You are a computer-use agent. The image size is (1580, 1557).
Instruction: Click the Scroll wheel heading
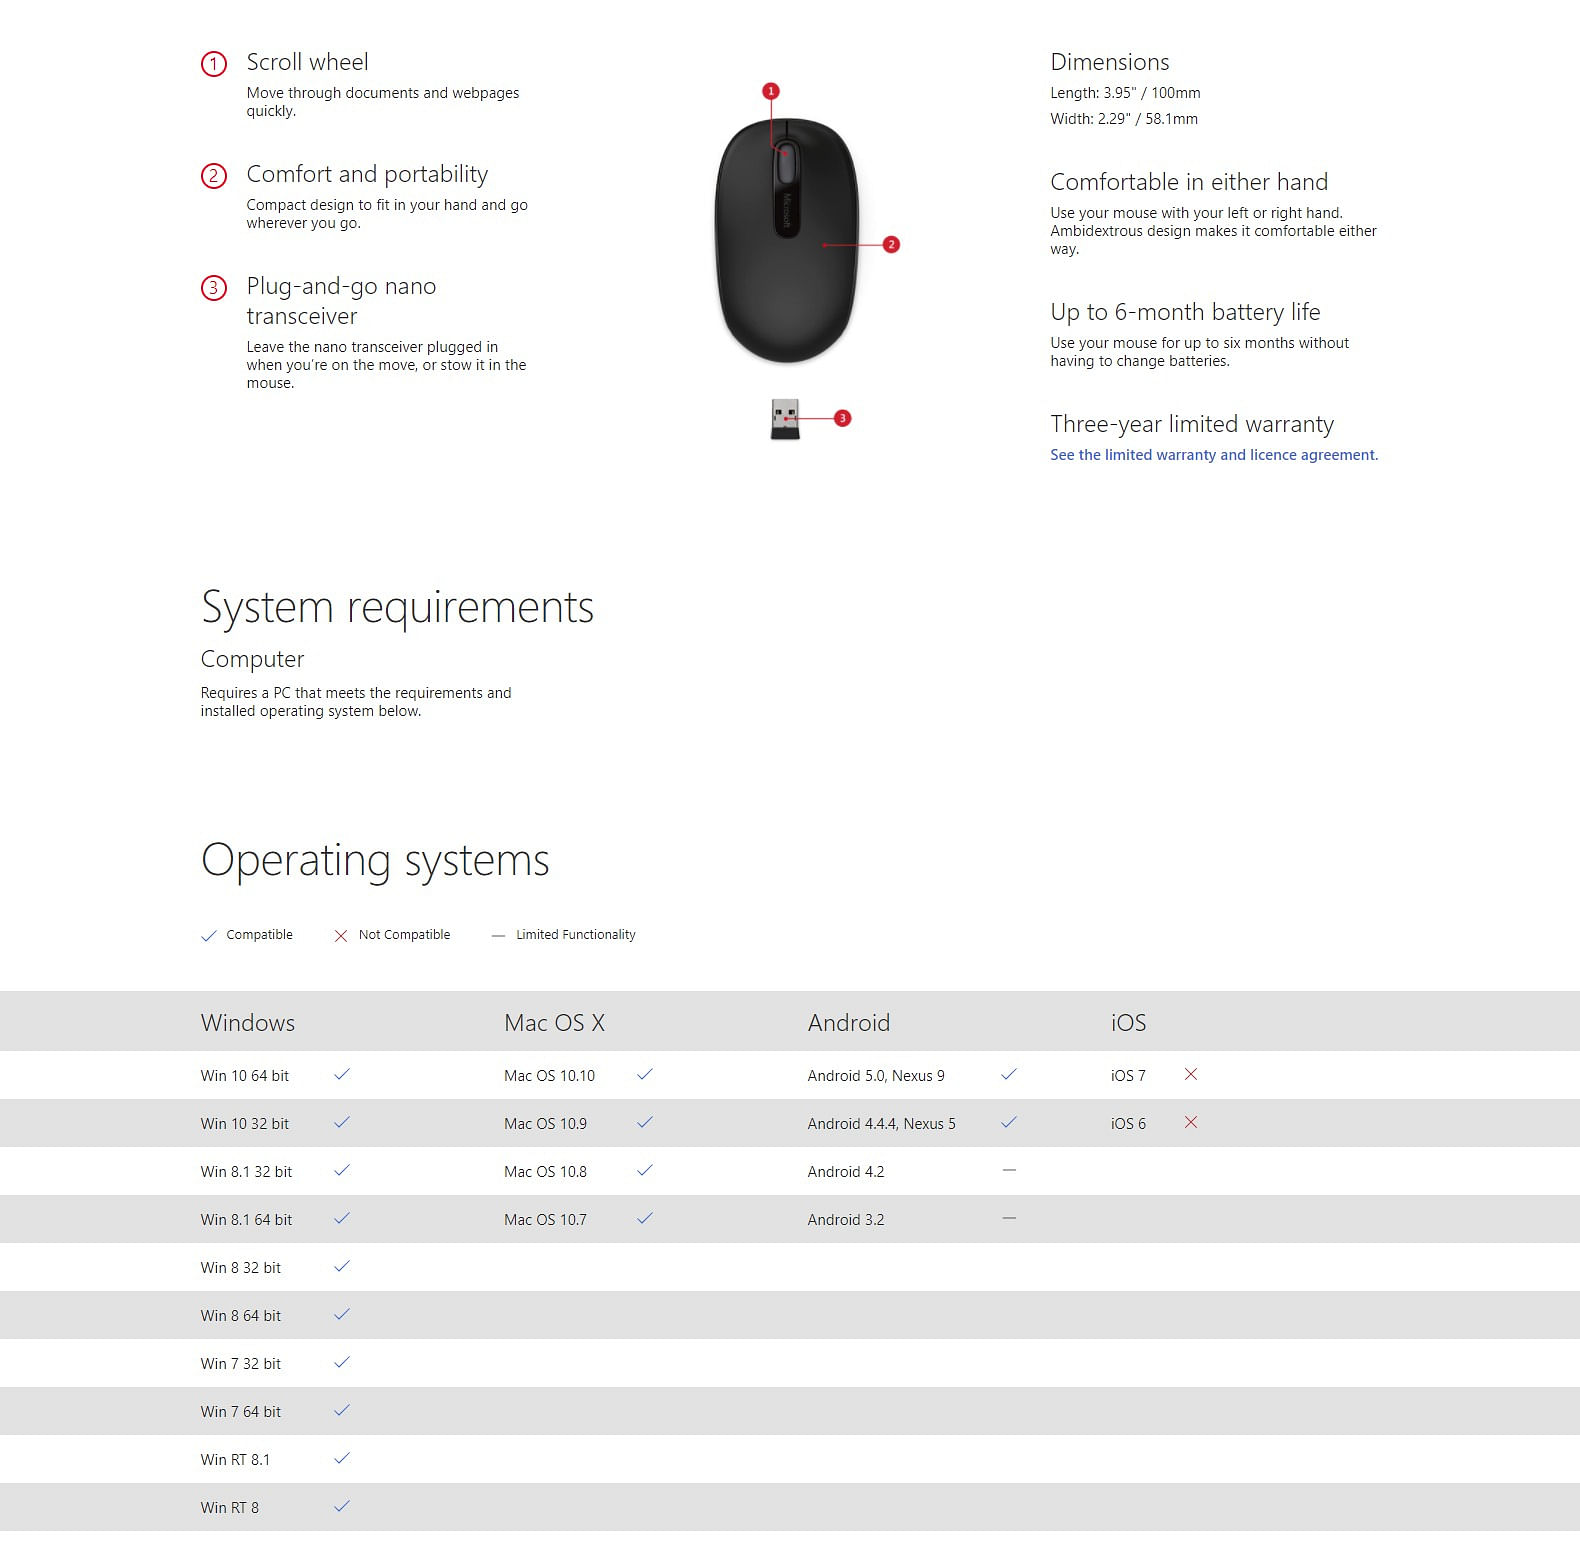pyautogui.click(x=308, y=62)
